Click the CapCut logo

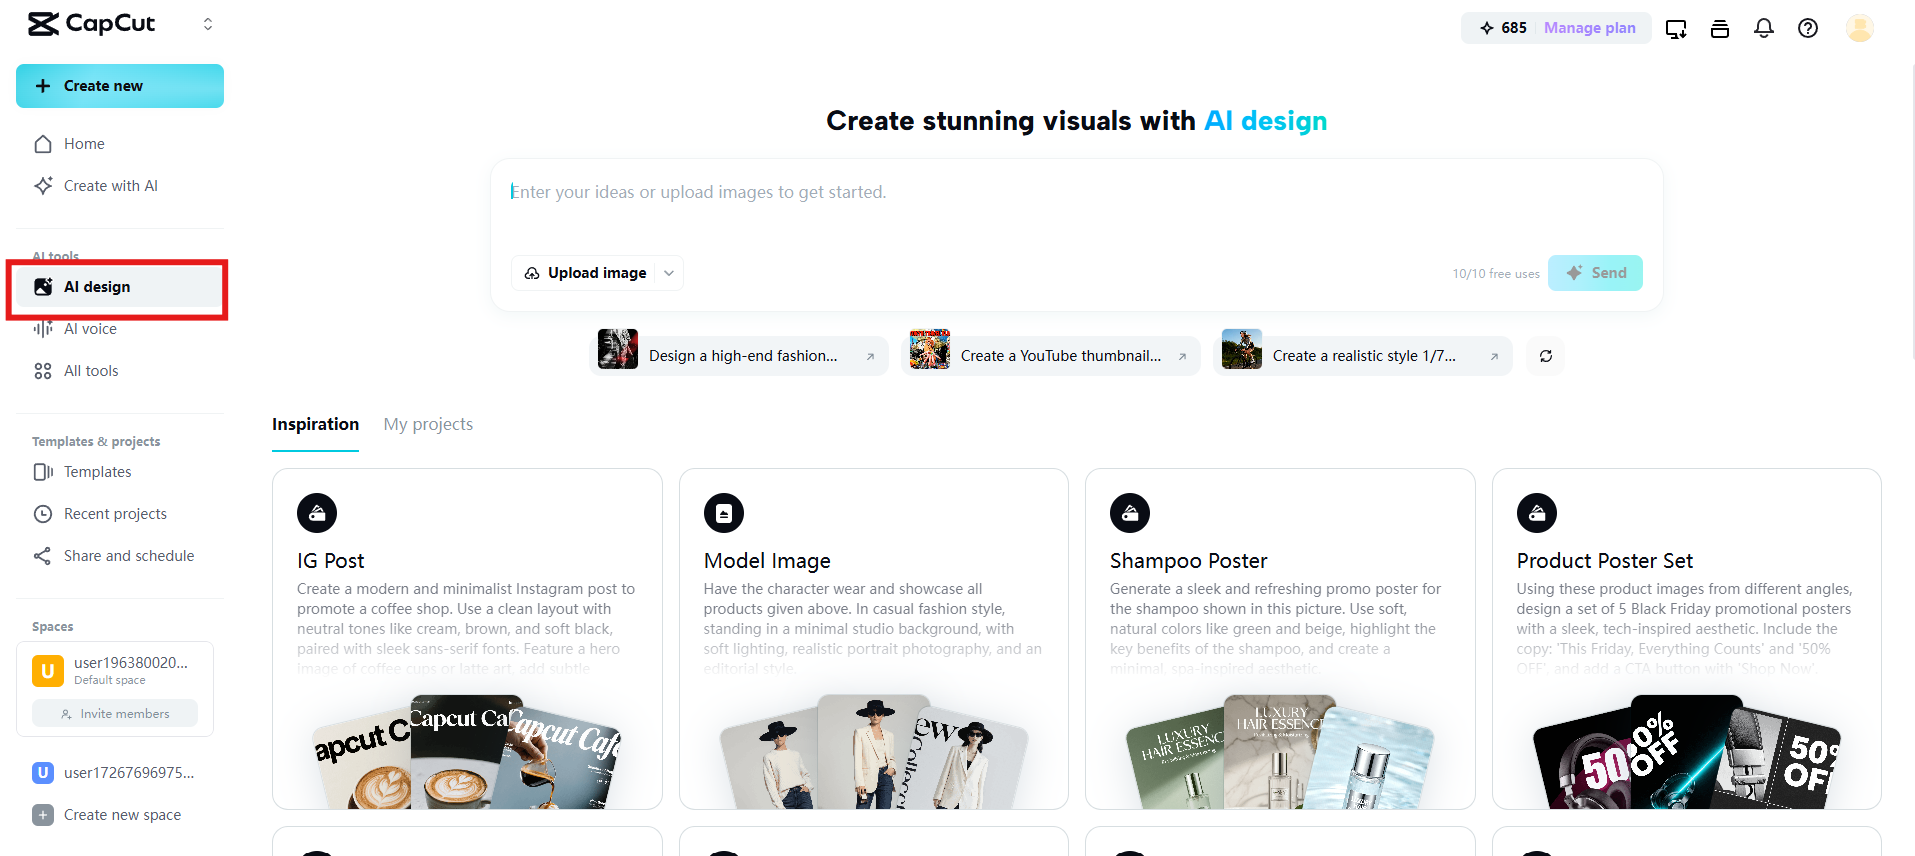coord(91,24)
